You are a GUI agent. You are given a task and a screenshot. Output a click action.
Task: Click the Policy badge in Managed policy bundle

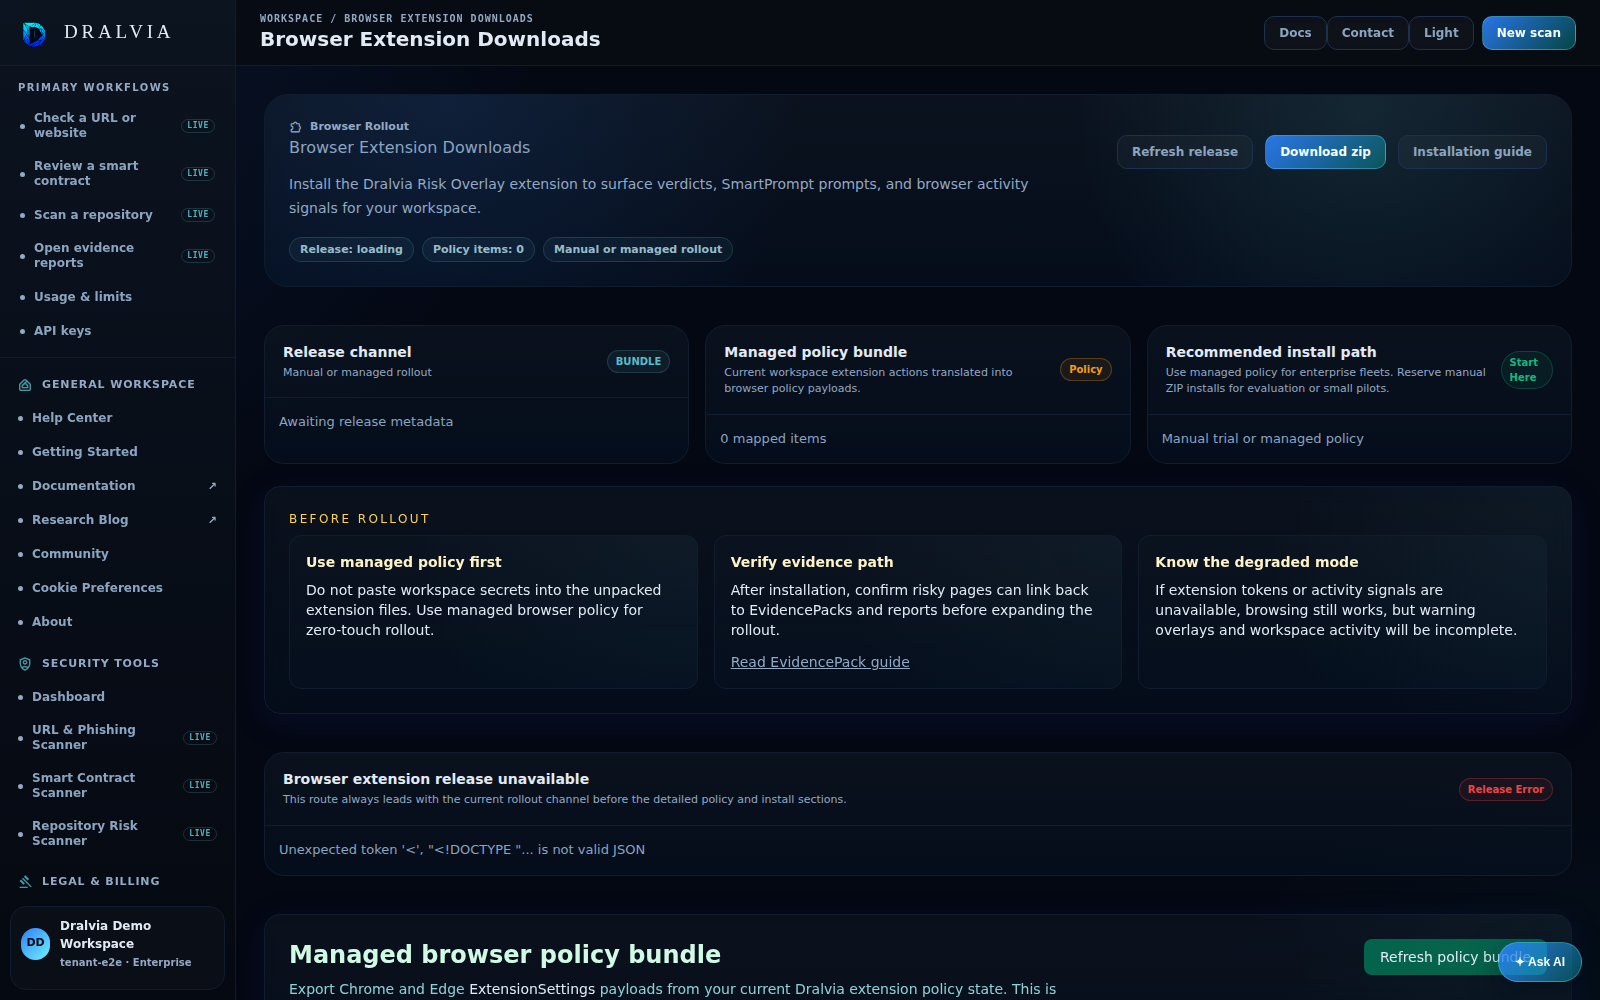tap(1085, 370)
